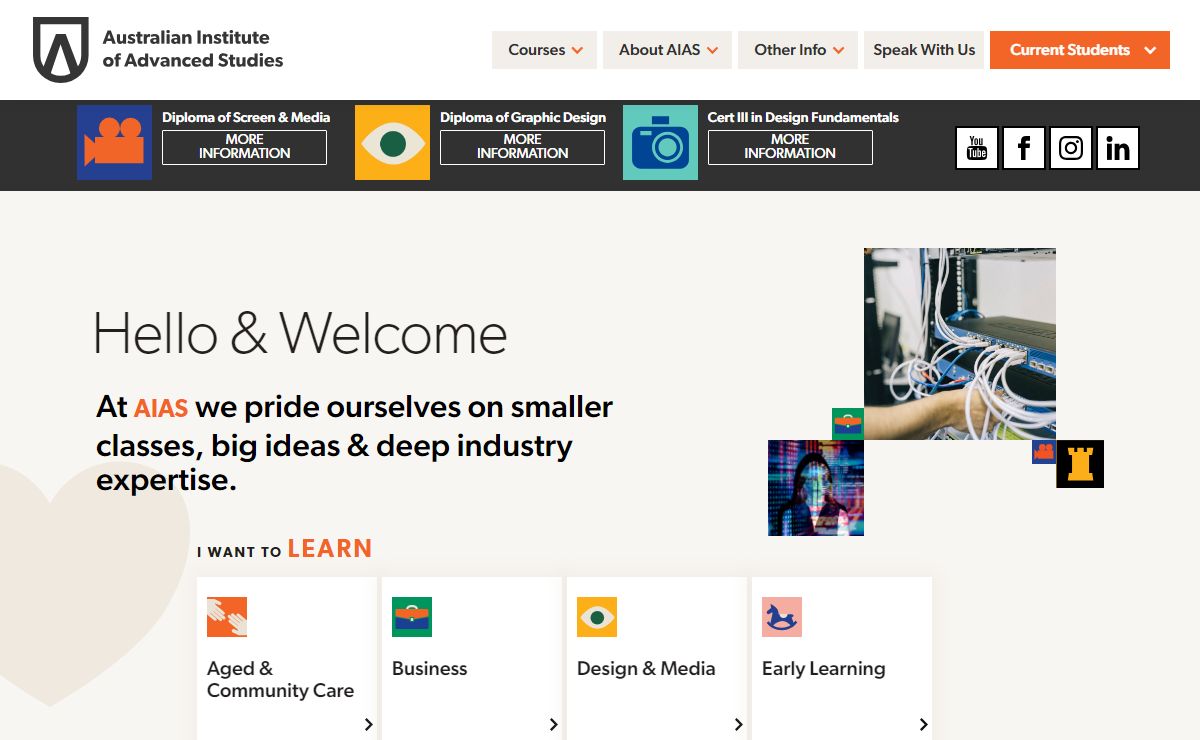Select the Early Learning card title
The height and width of the screenshot is (740, 1200).
click(823, 668)
